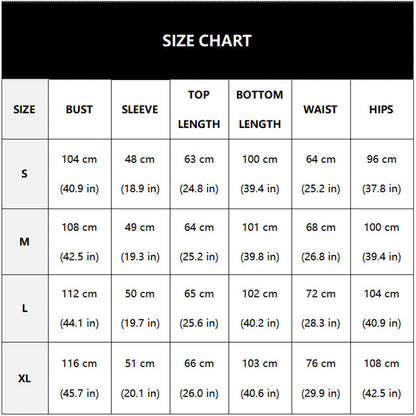Click the 72 cm waist cell
Screen dimensions: 416x416
pos(321,308)
